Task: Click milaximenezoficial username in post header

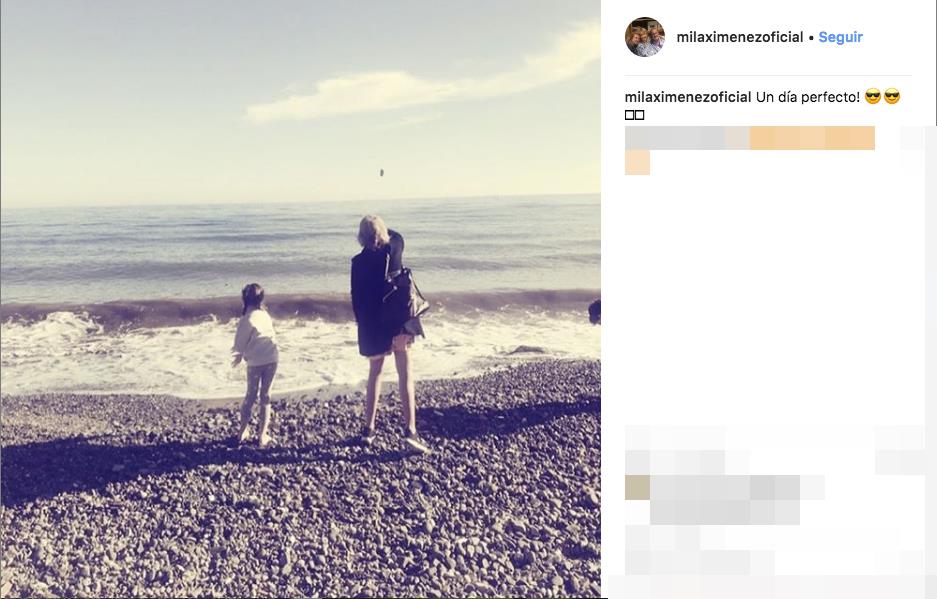Action: click(x=740, y=37)
